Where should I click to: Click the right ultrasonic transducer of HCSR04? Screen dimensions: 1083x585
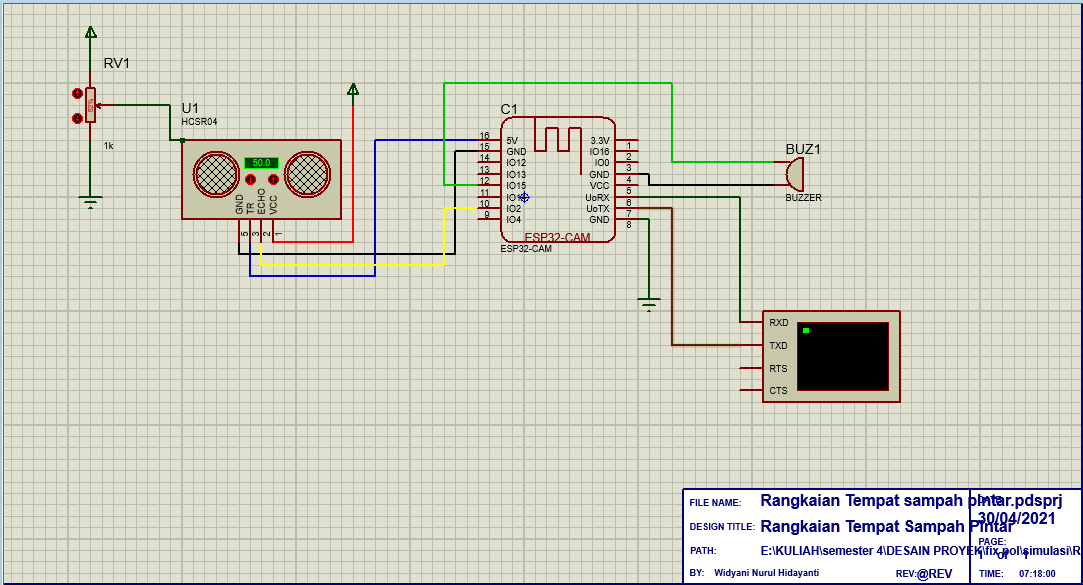[307, 173]
